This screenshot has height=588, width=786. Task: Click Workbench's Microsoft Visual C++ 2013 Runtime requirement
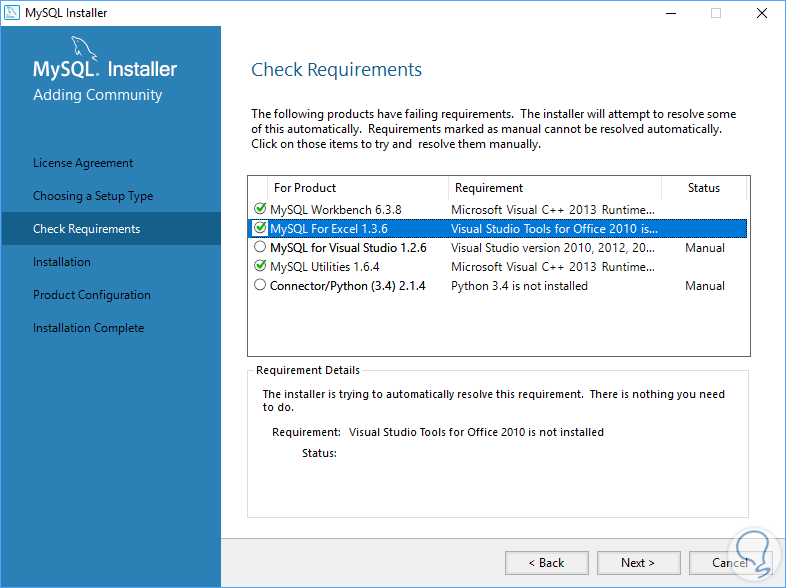[552, 210]
